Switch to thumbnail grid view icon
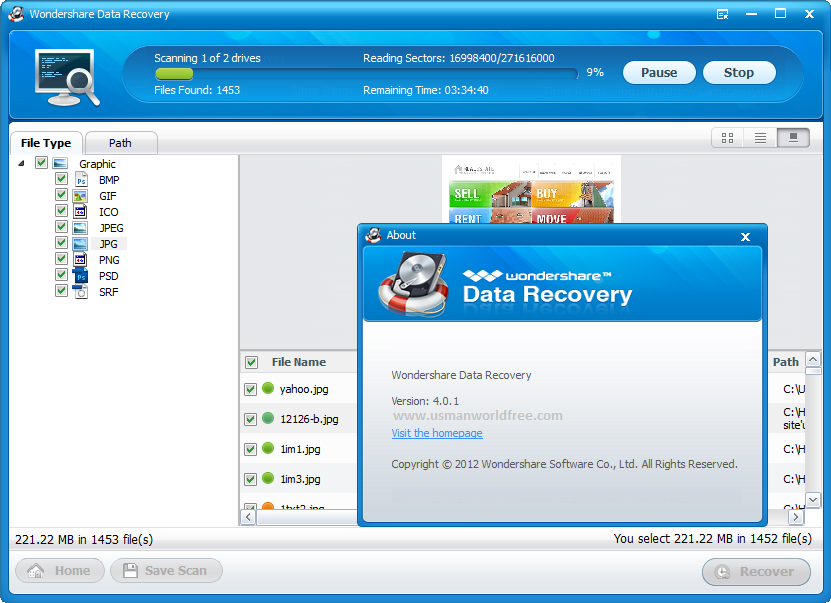831x603 pixels. pyautogui.click(x=728, y=138)
